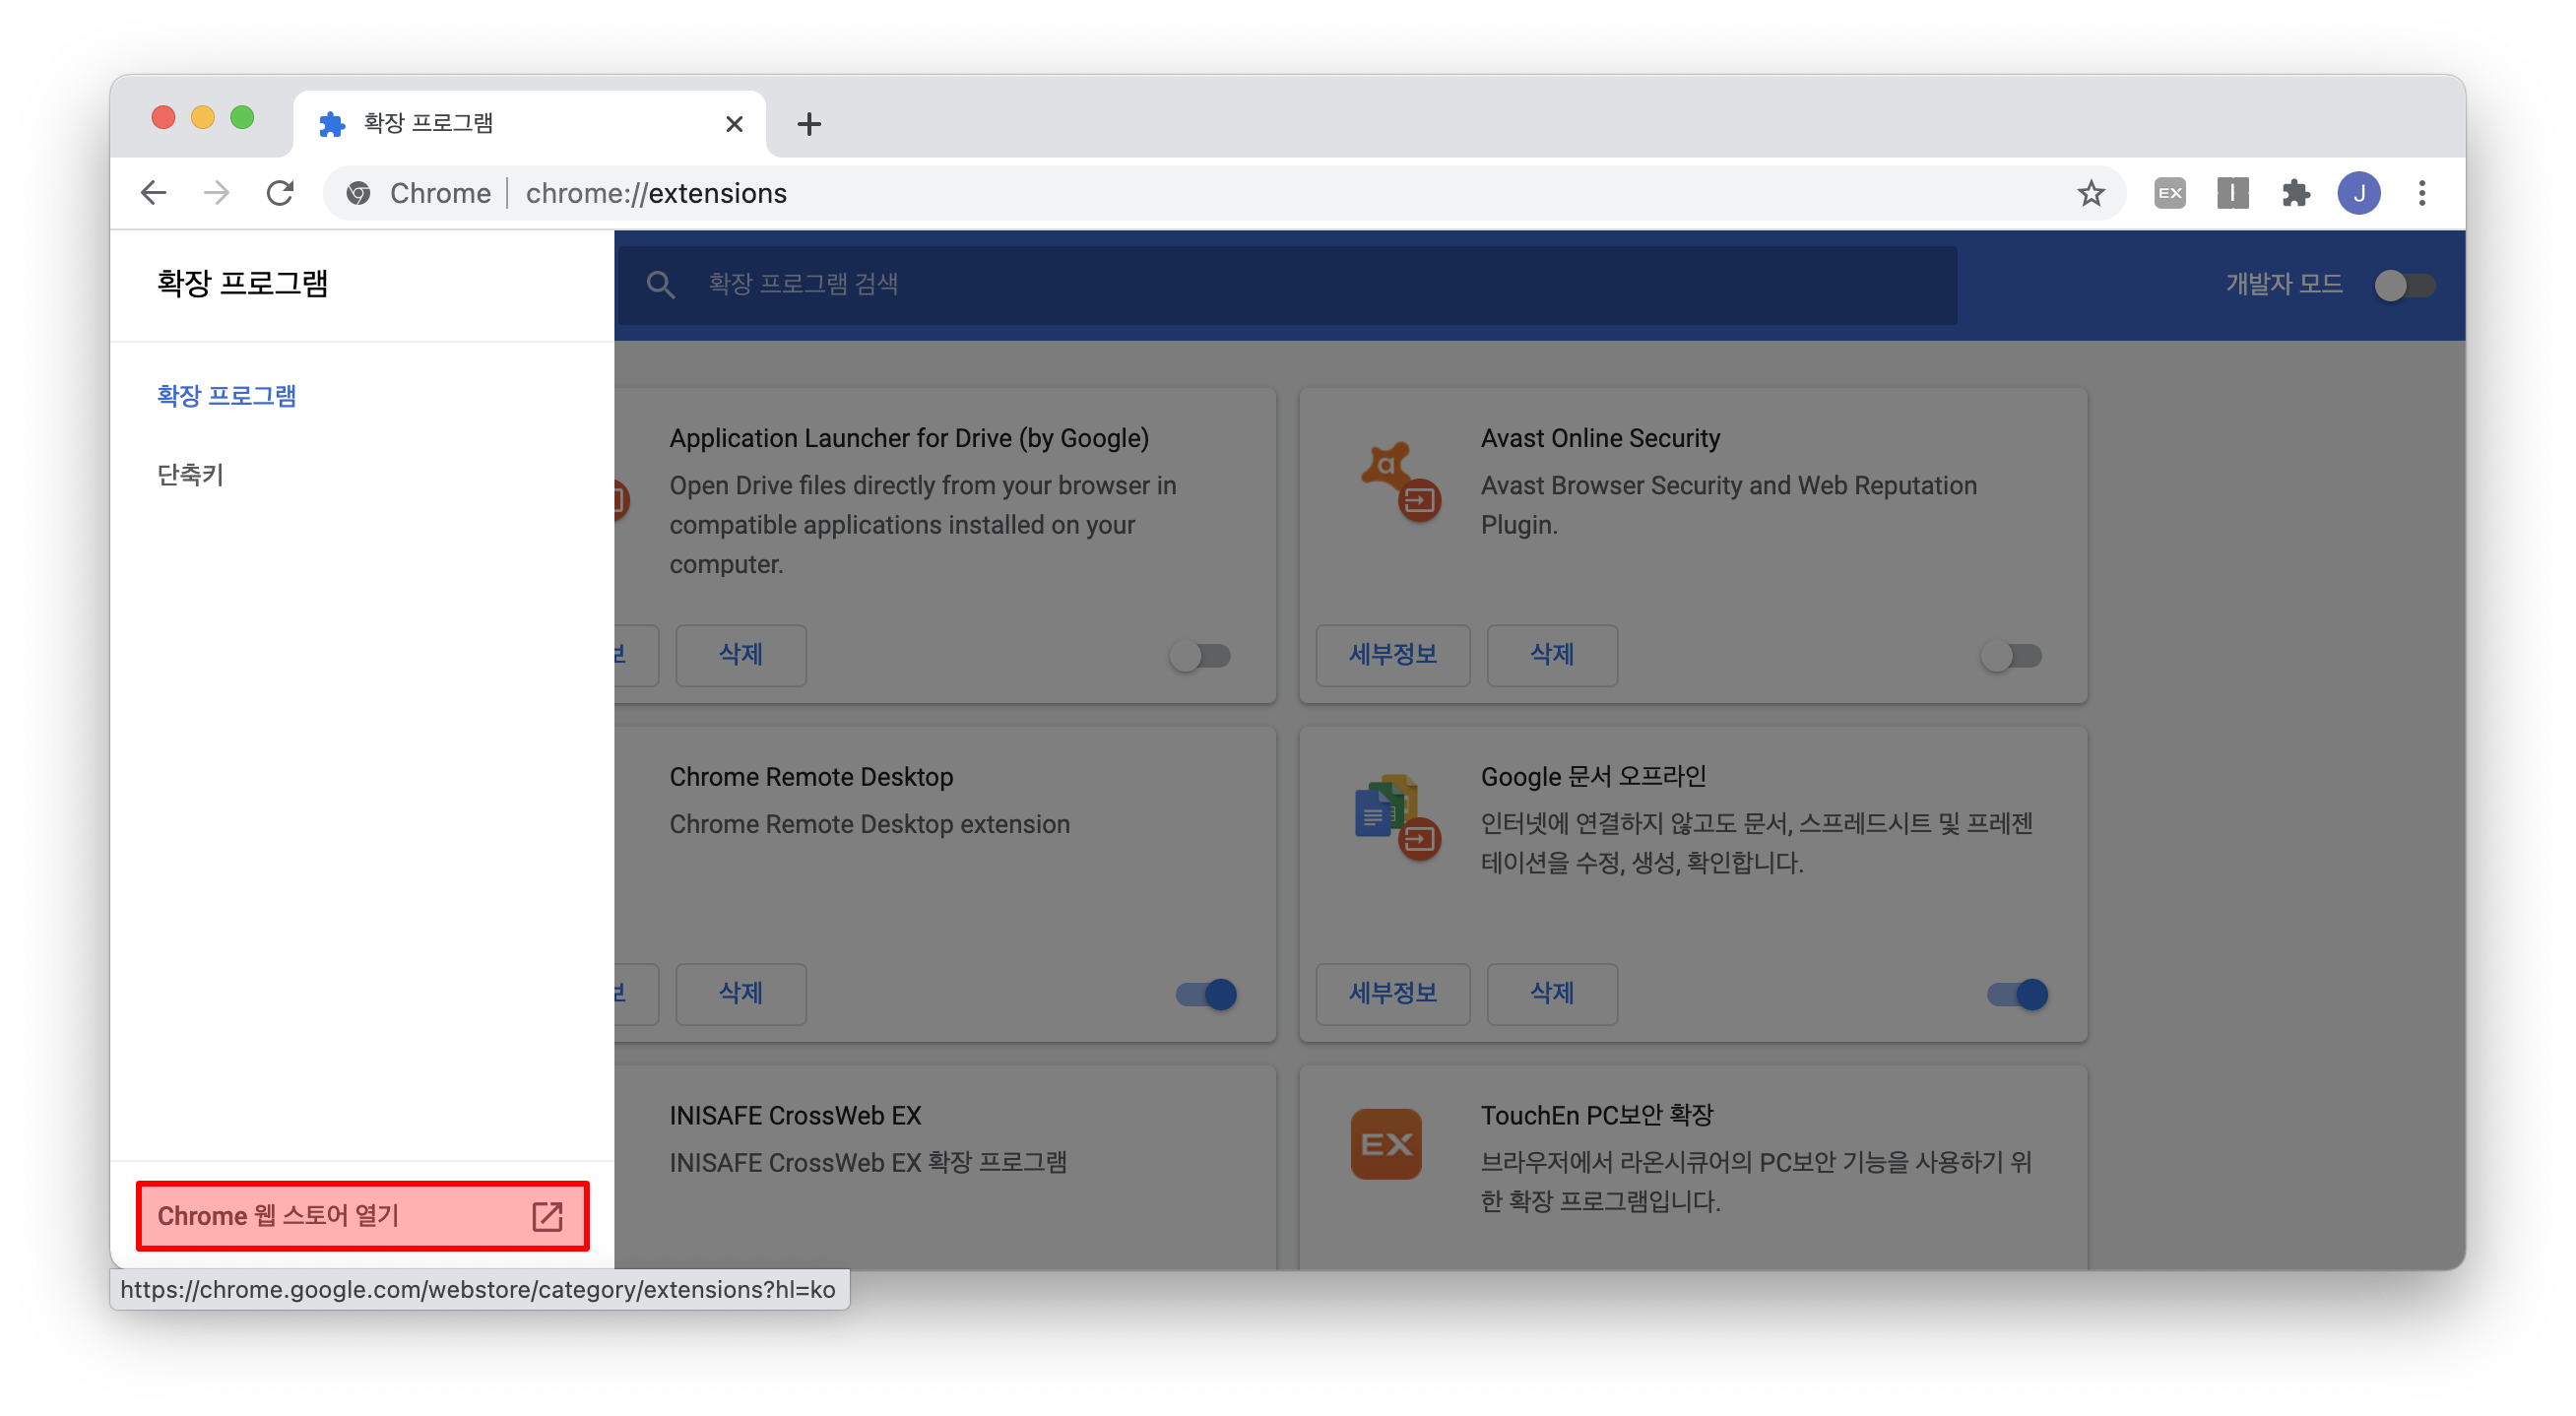The width and height of the screenshot is (2576, 1416).
Task: Open the TouchEn EX toolbar extension icon
Action: pos(2169,193)
